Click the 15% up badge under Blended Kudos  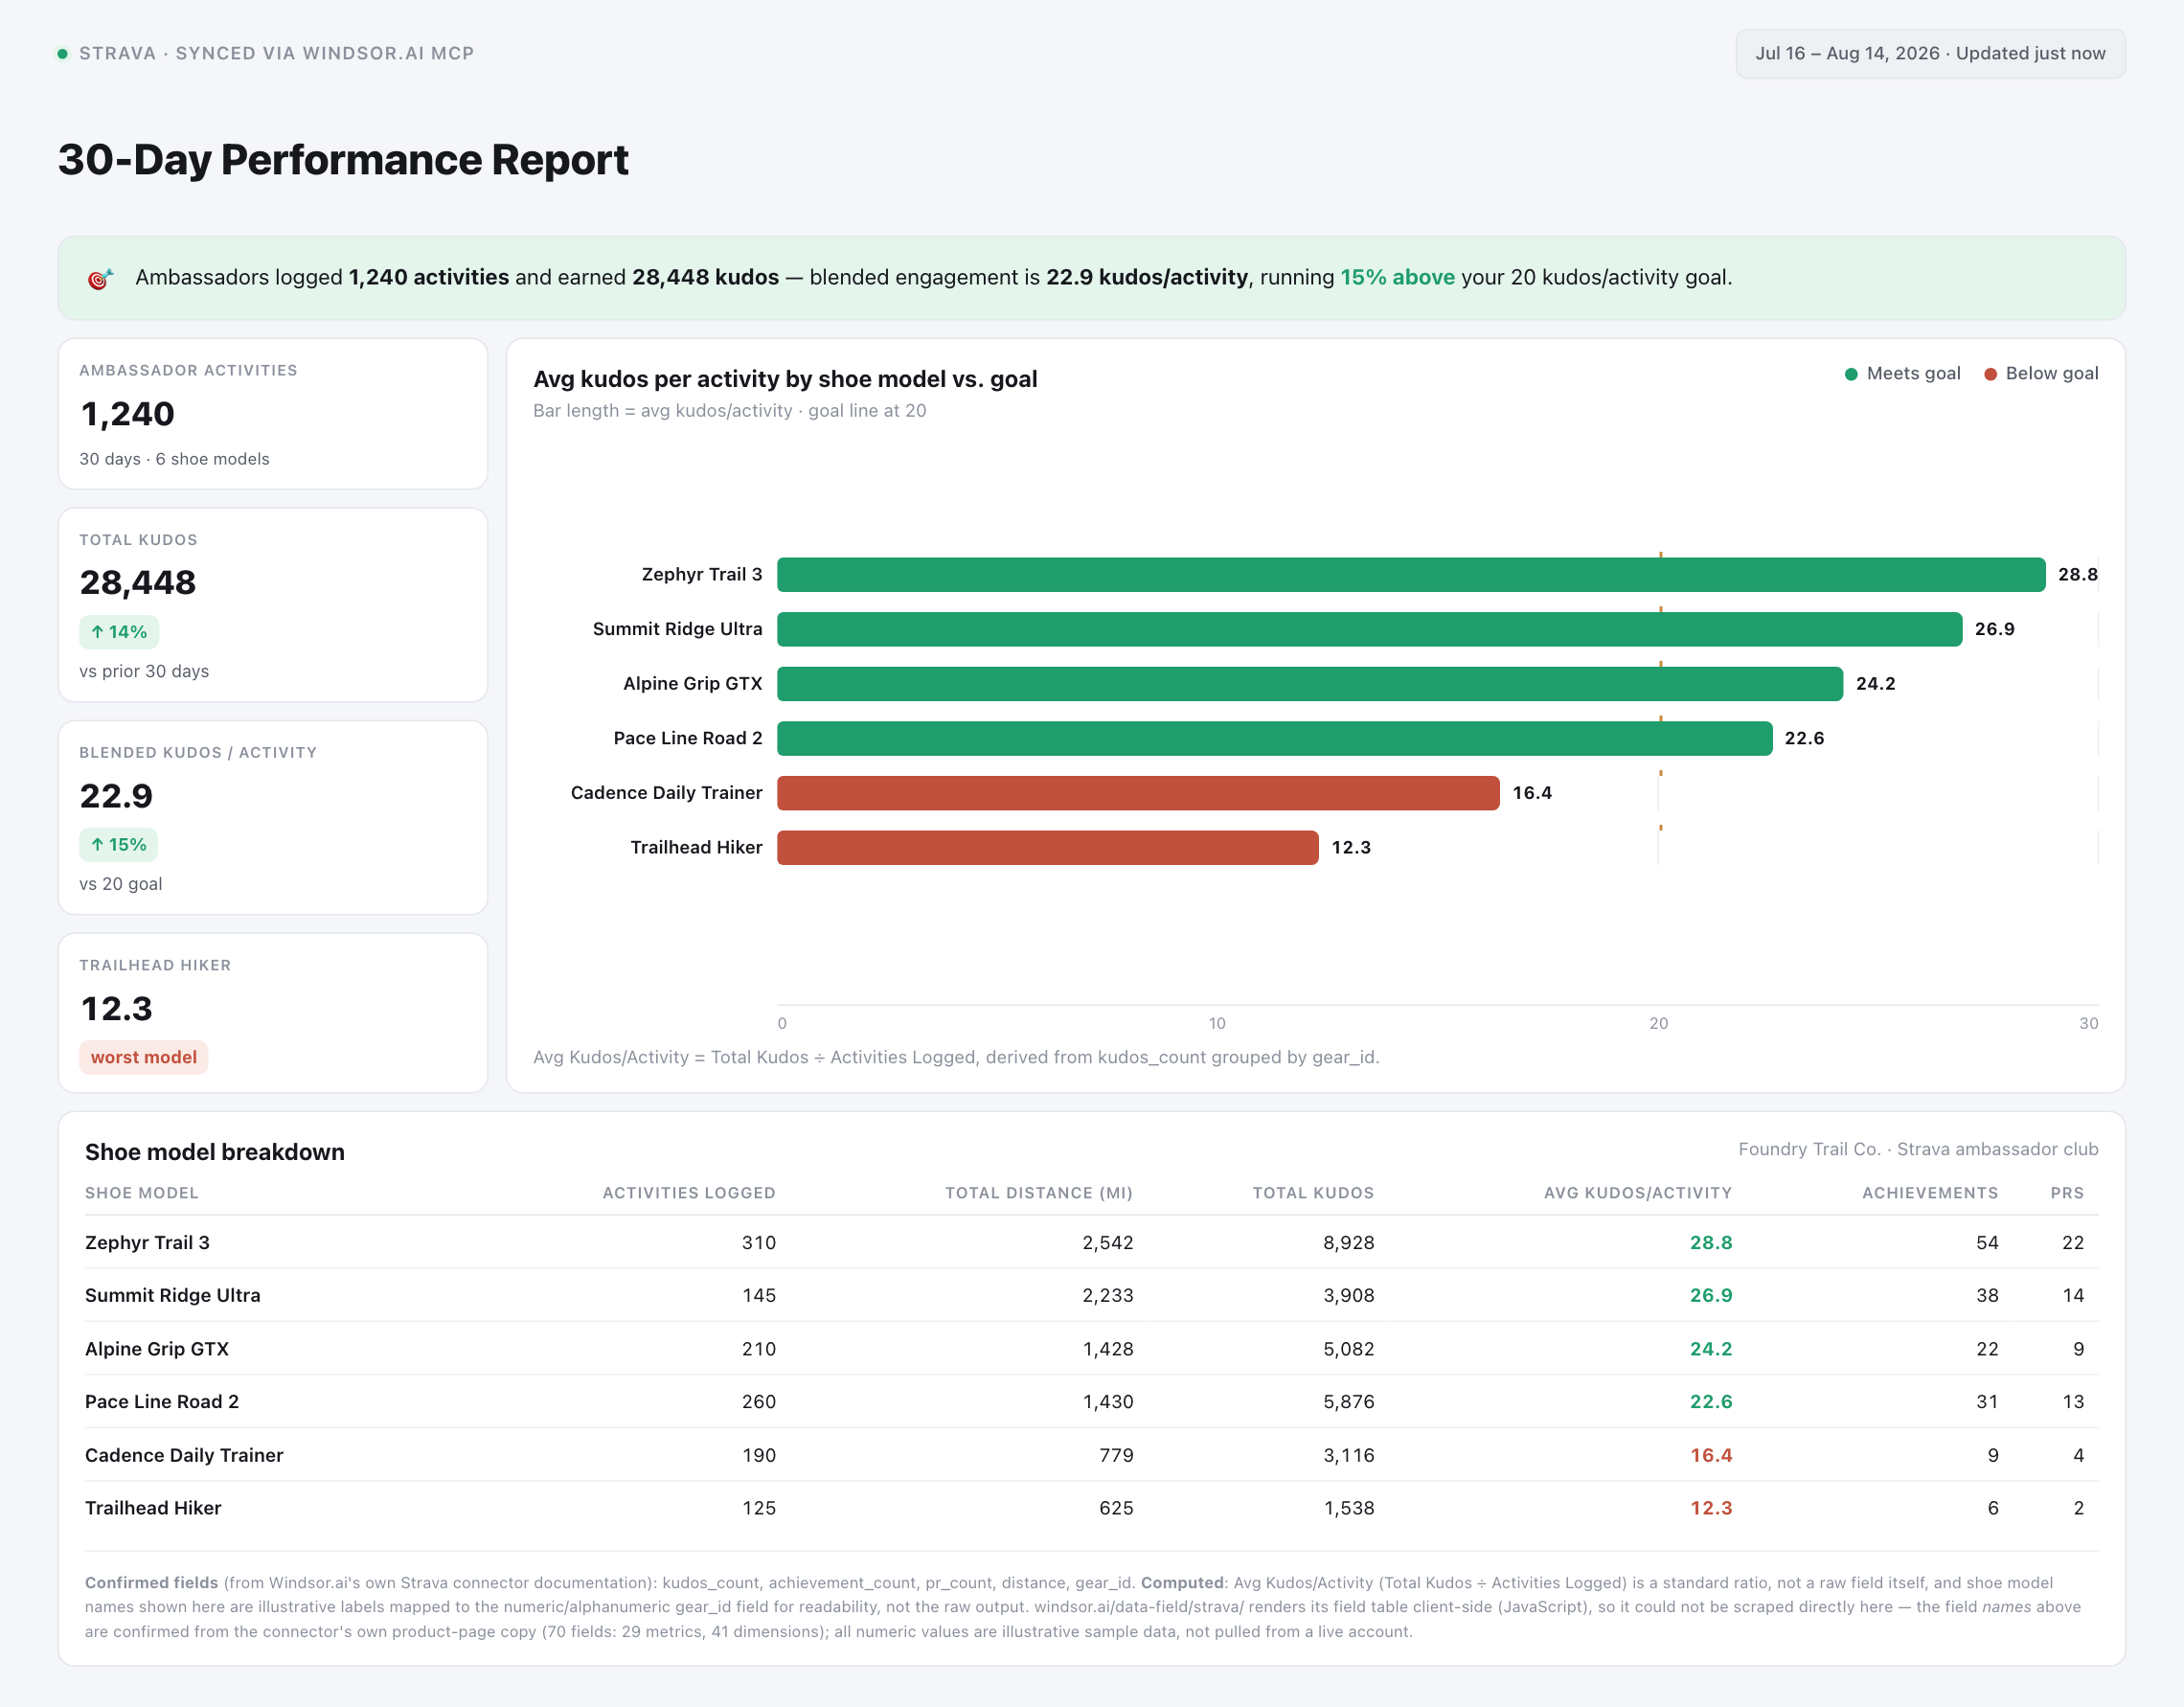119,845
